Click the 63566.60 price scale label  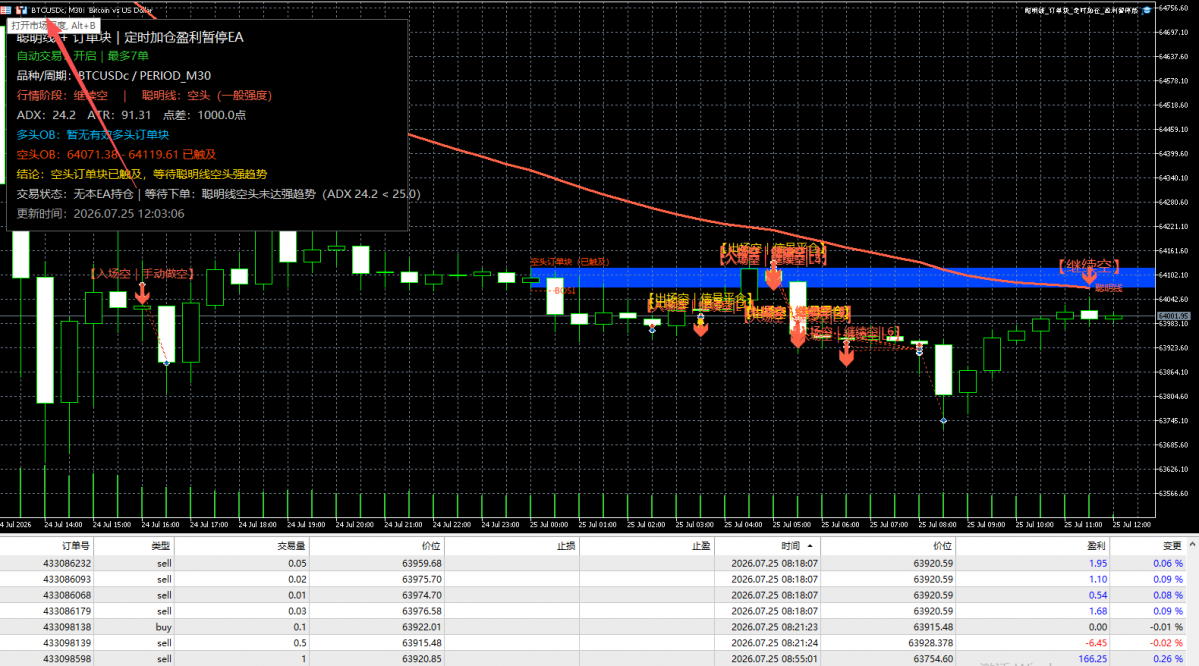click(1174, 493)
